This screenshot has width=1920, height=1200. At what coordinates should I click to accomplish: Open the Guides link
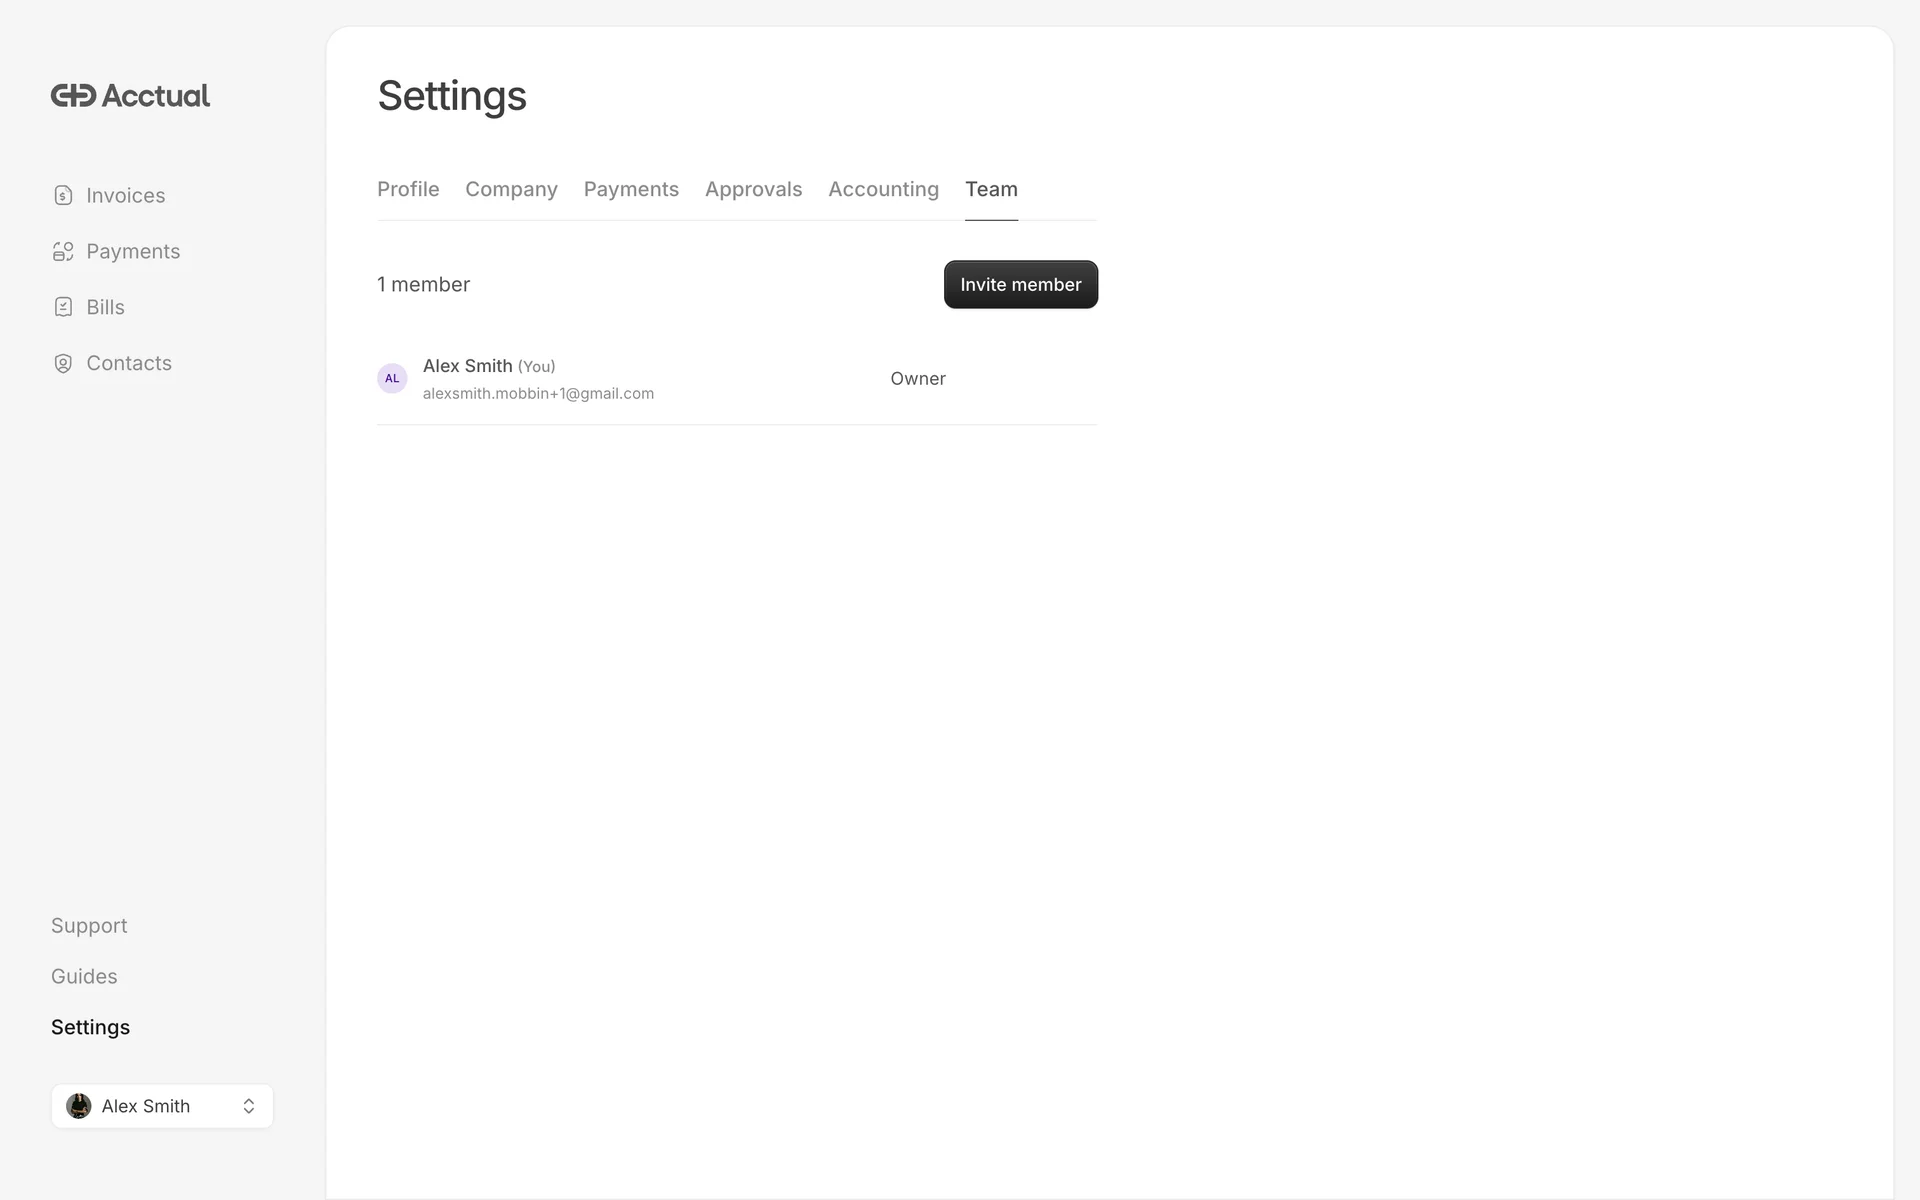[84, 976]
